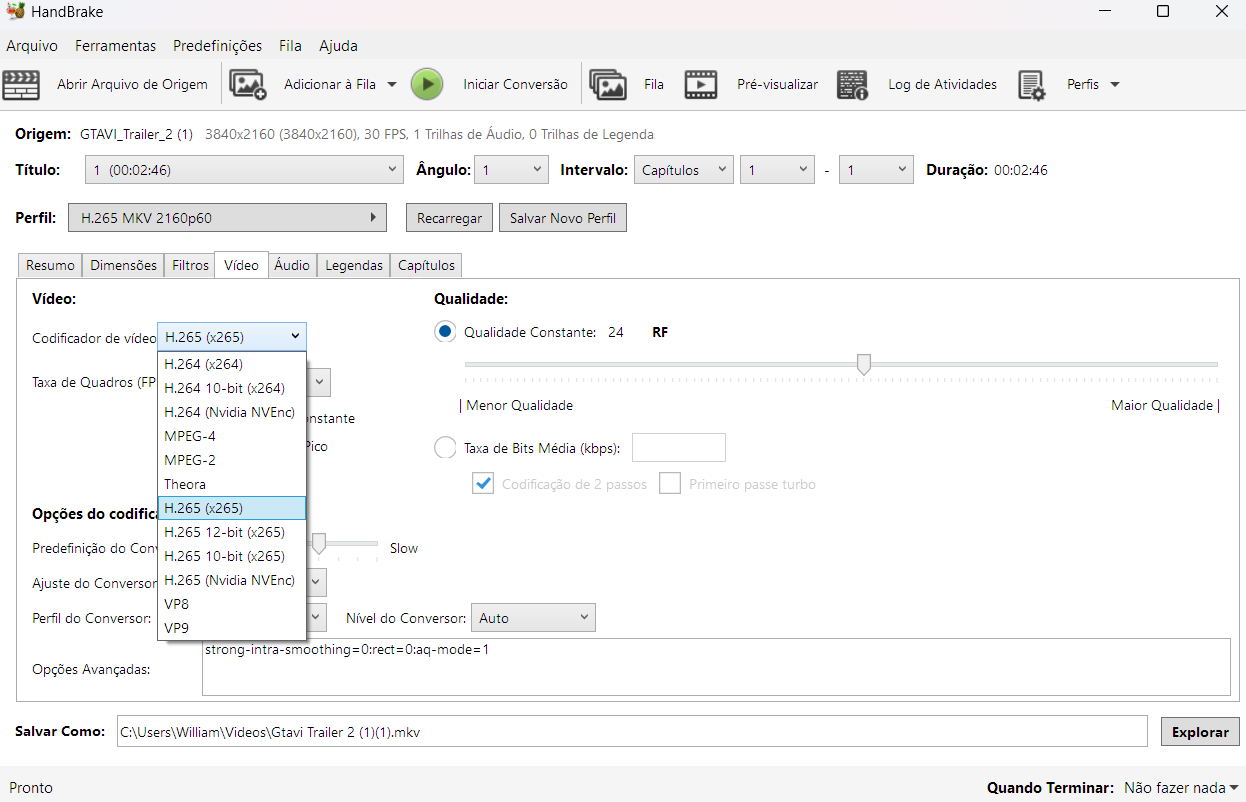The height and width of the screenshot is (802, 1246).
Task: Click the Salvar Novo Perfil button
Action: click(x=563, y=218)
